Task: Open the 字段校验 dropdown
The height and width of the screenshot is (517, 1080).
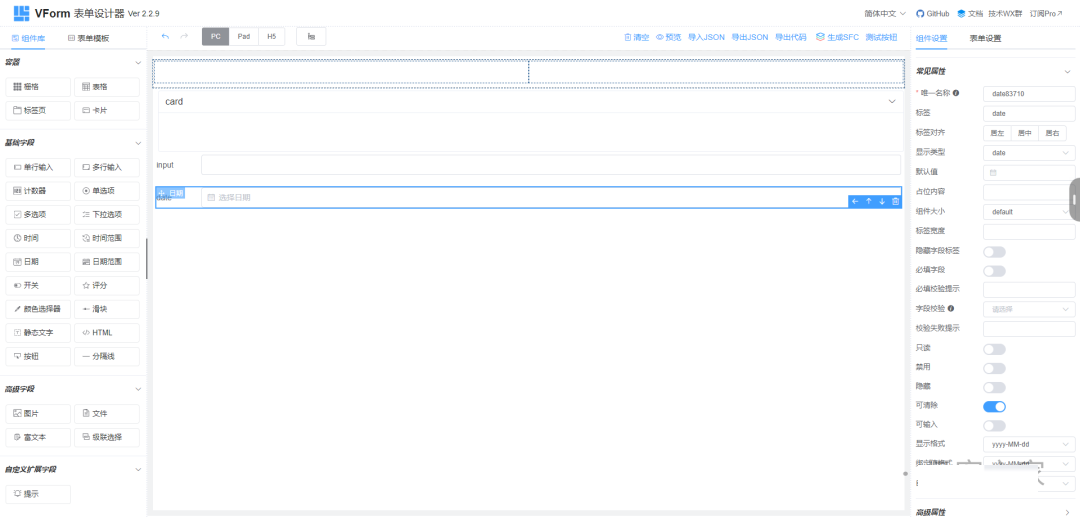Action: [x=1029, y=309]
